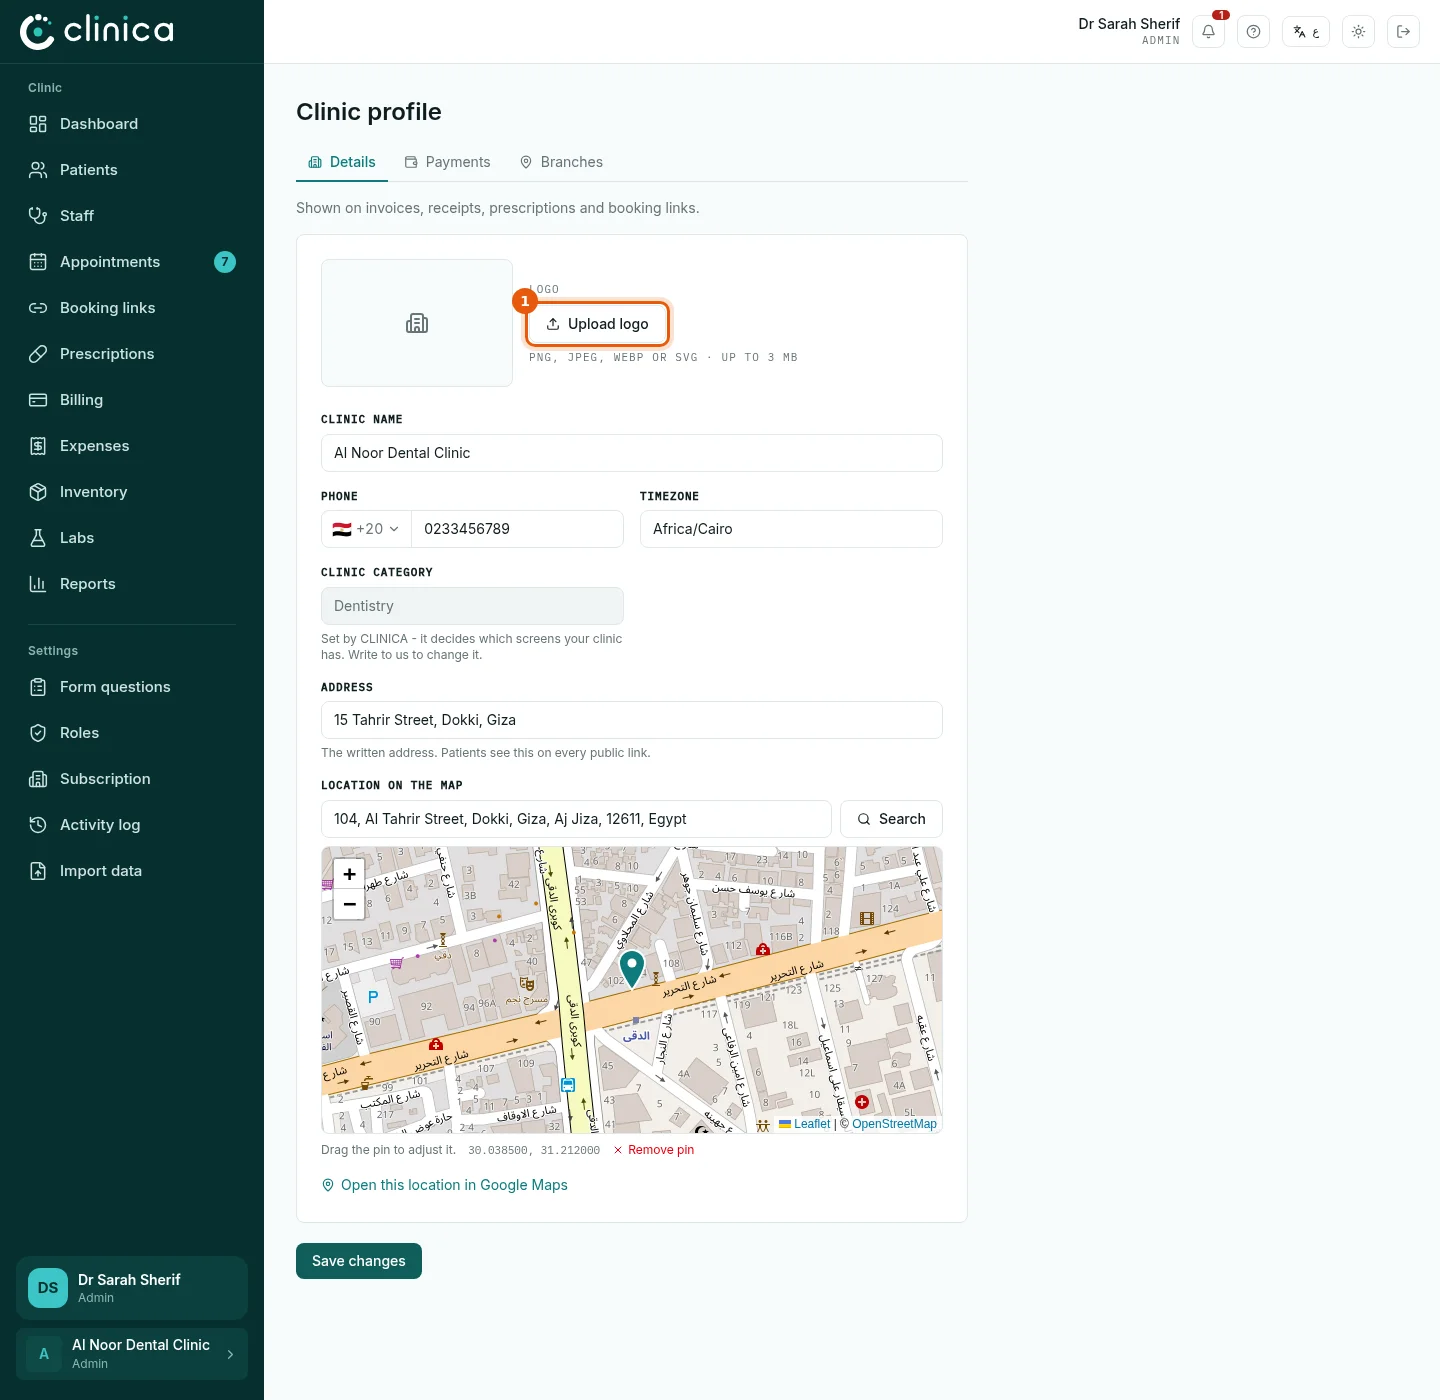Open the Staff section
Viewport: 1440px width, 1400px height.
132,216
